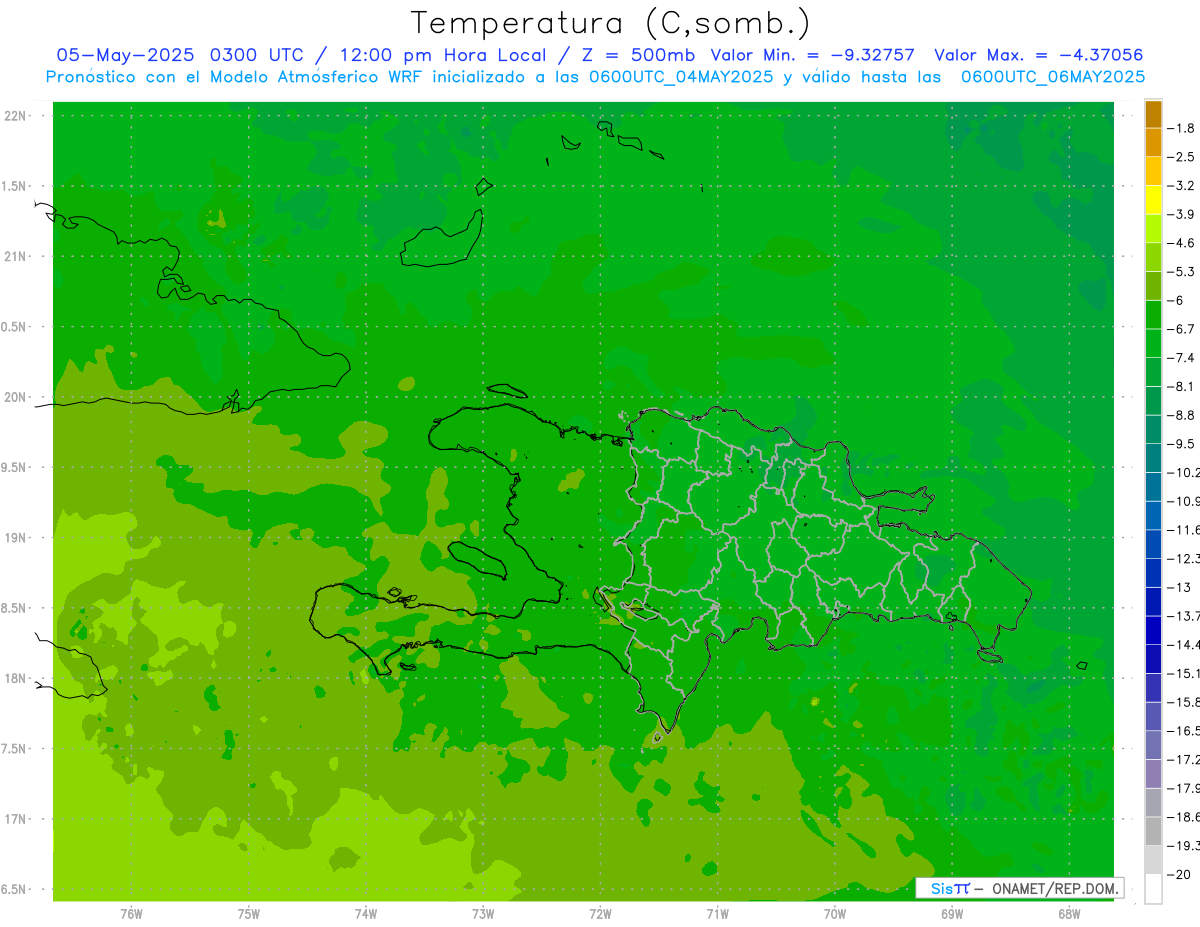Click the '-13' colorbar label

point(1179,587)
